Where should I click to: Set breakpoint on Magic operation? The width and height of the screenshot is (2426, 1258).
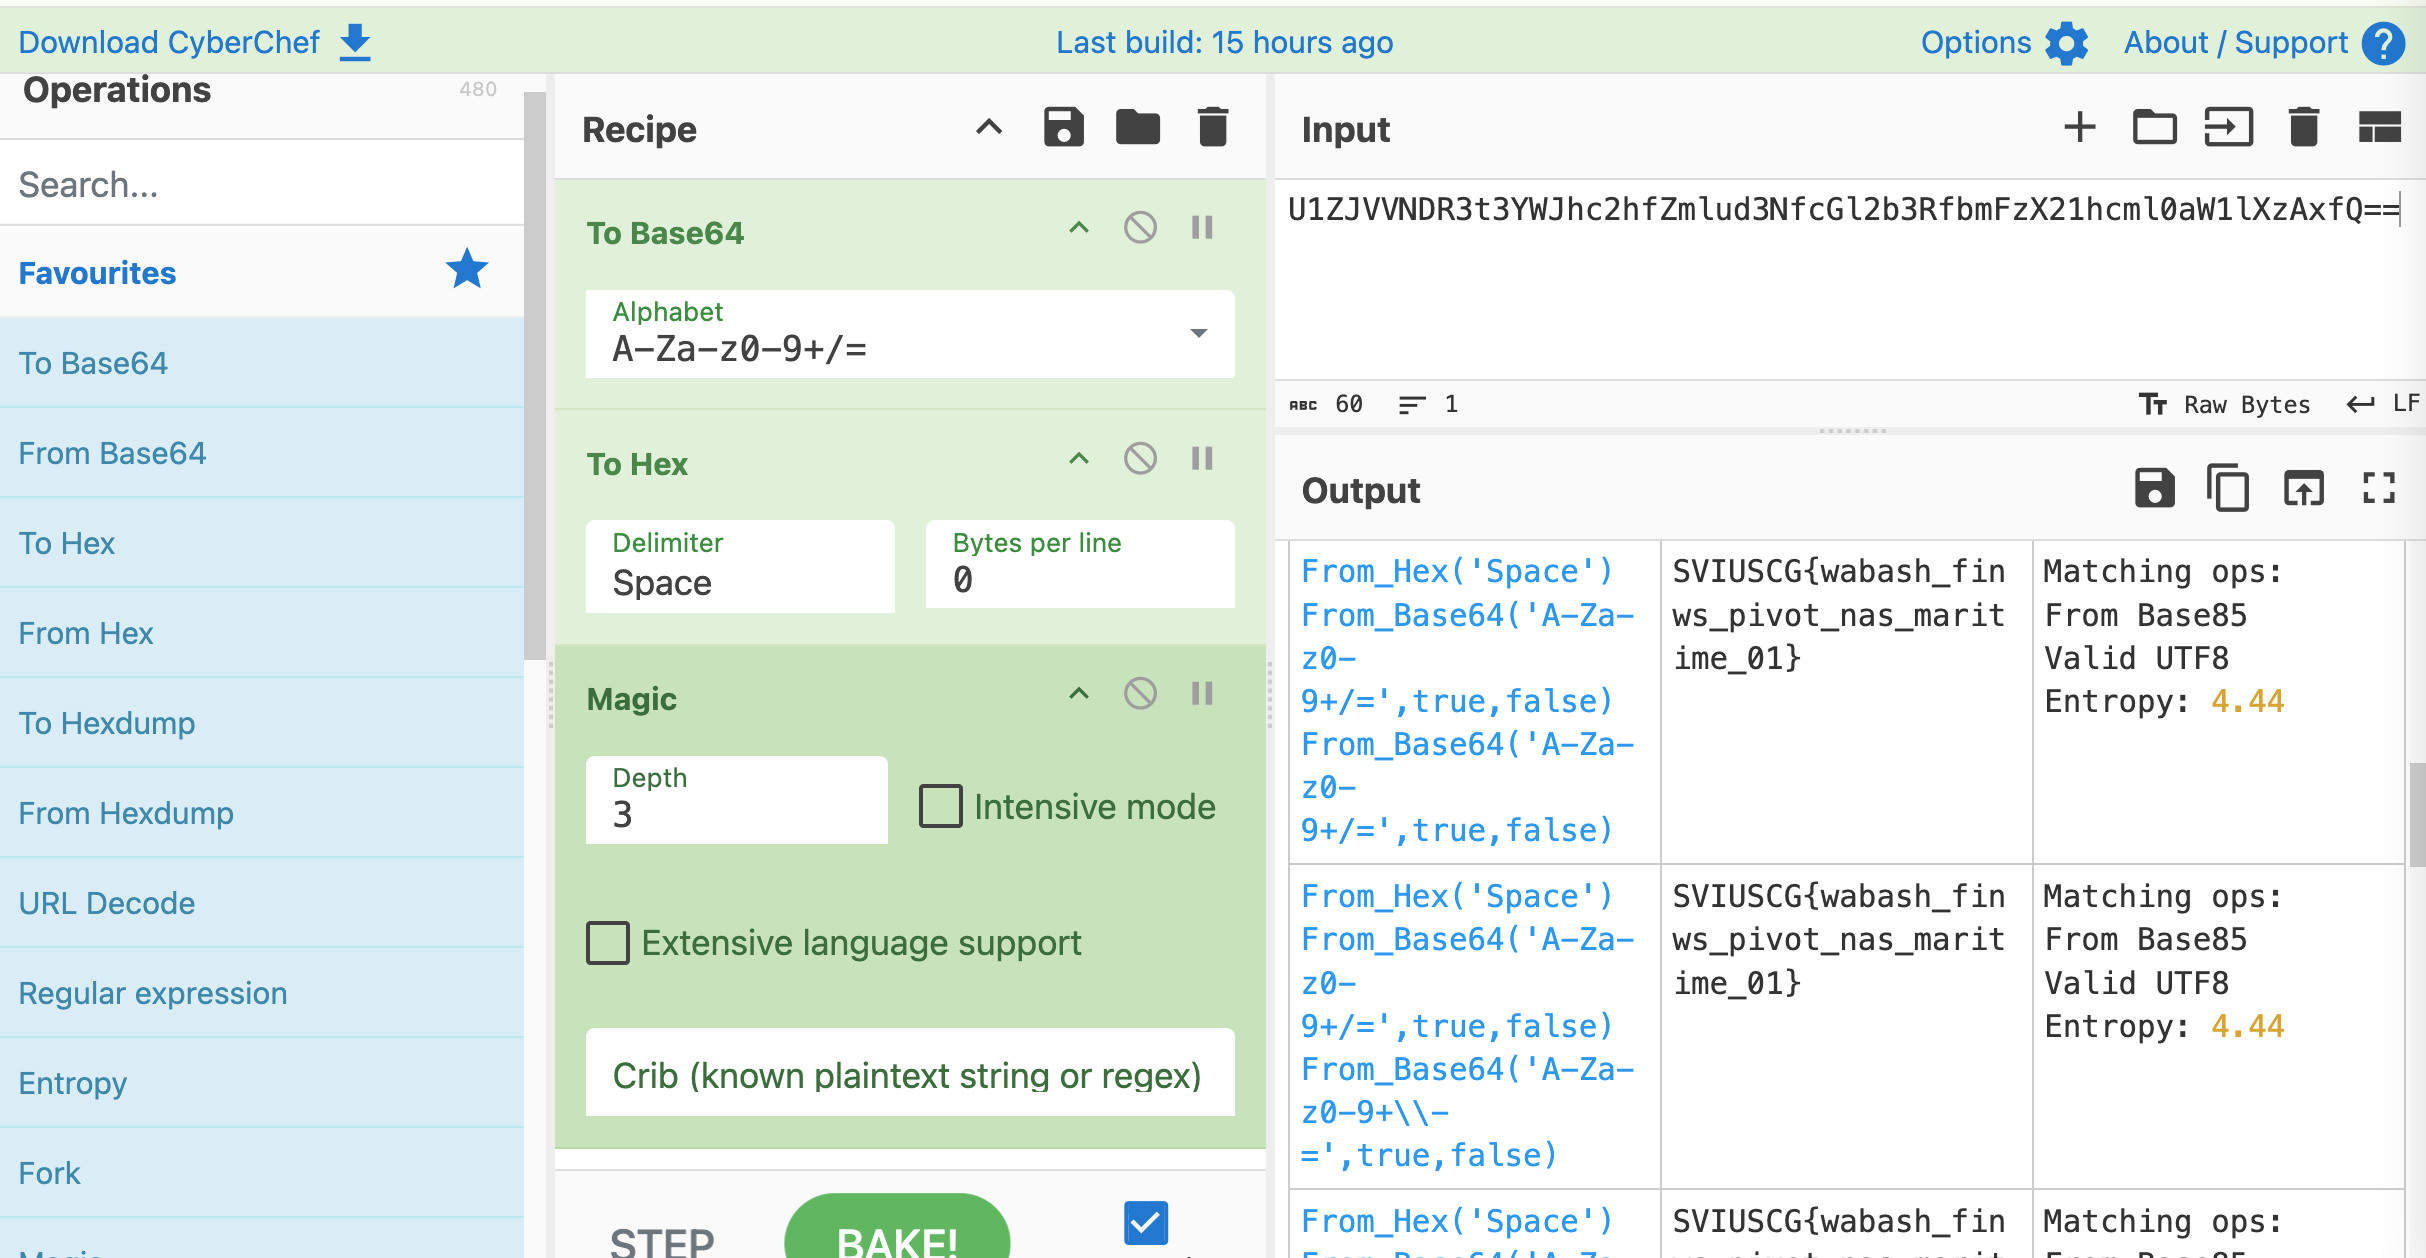coord(1202,694)
